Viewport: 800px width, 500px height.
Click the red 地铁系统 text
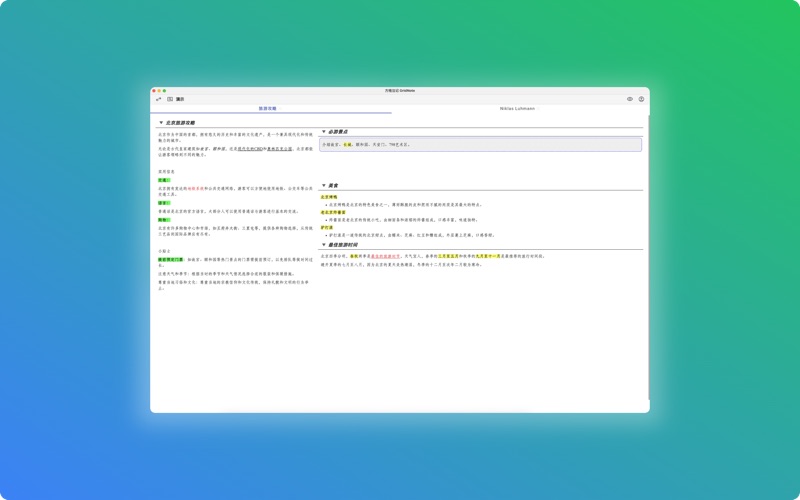(x=196, y=188)
